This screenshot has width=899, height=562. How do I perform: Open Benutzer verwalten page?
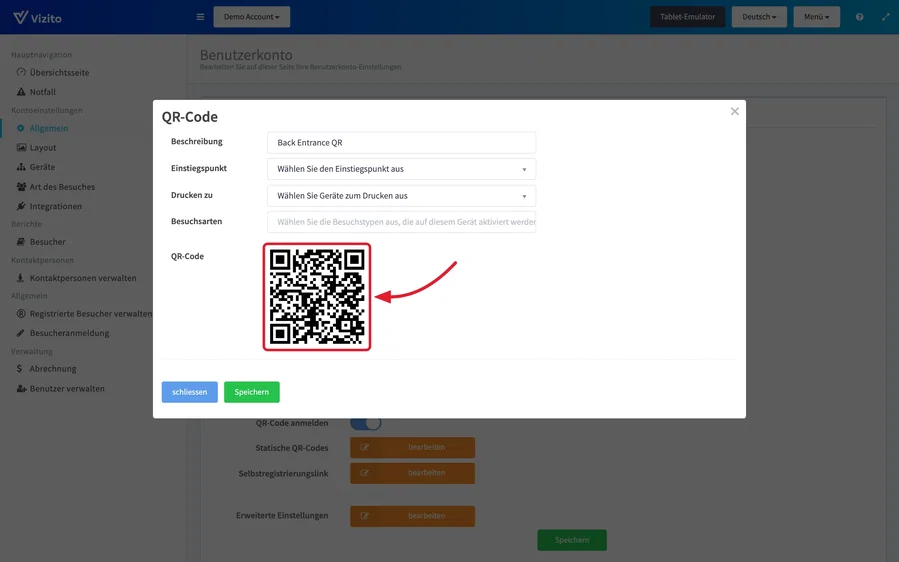67,388
